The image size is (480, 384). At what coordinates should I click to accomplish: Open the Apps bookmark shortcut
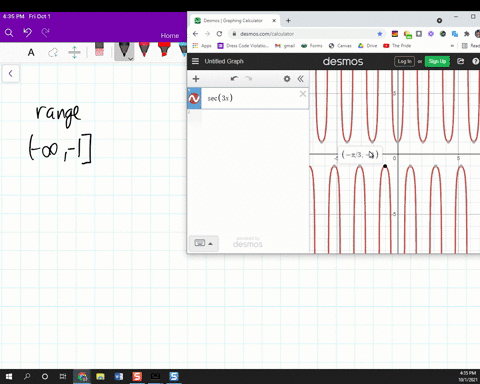(202, 46)
